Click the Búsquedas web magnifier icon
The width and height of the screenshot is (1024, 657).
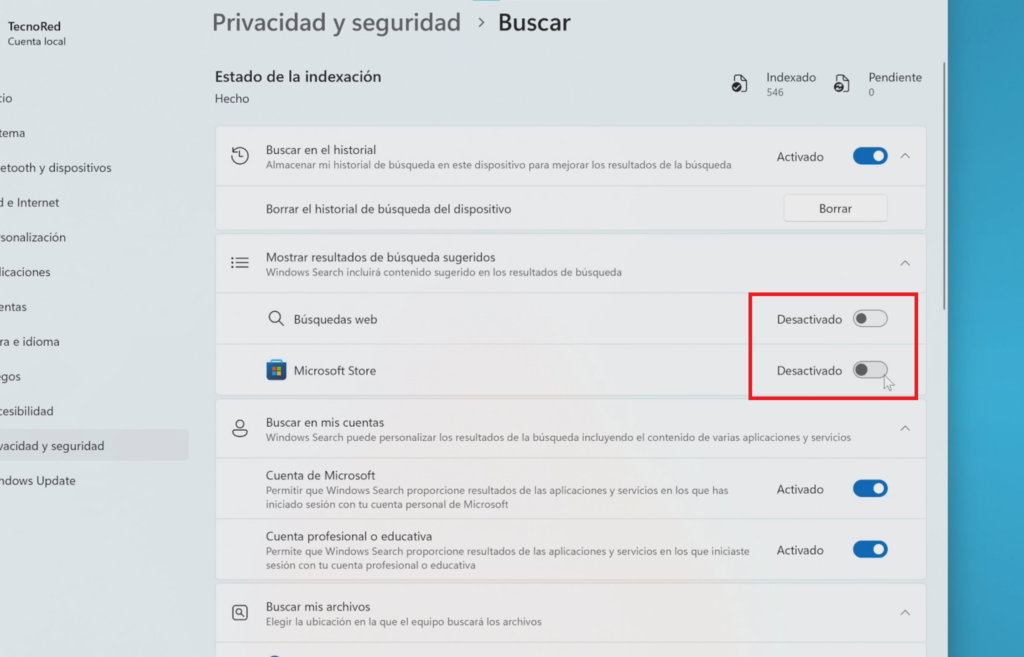pyautogui.click(x=276, y=319)
